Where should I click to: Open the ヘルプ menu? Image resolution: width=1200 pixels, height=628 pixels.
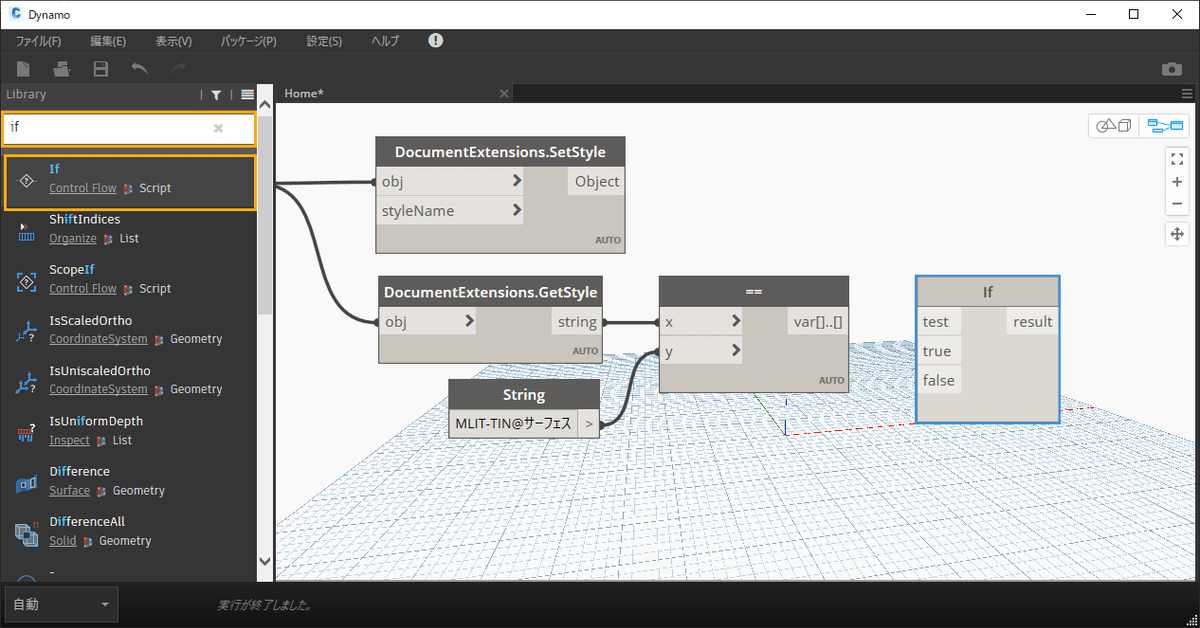(x=385, y=41)
